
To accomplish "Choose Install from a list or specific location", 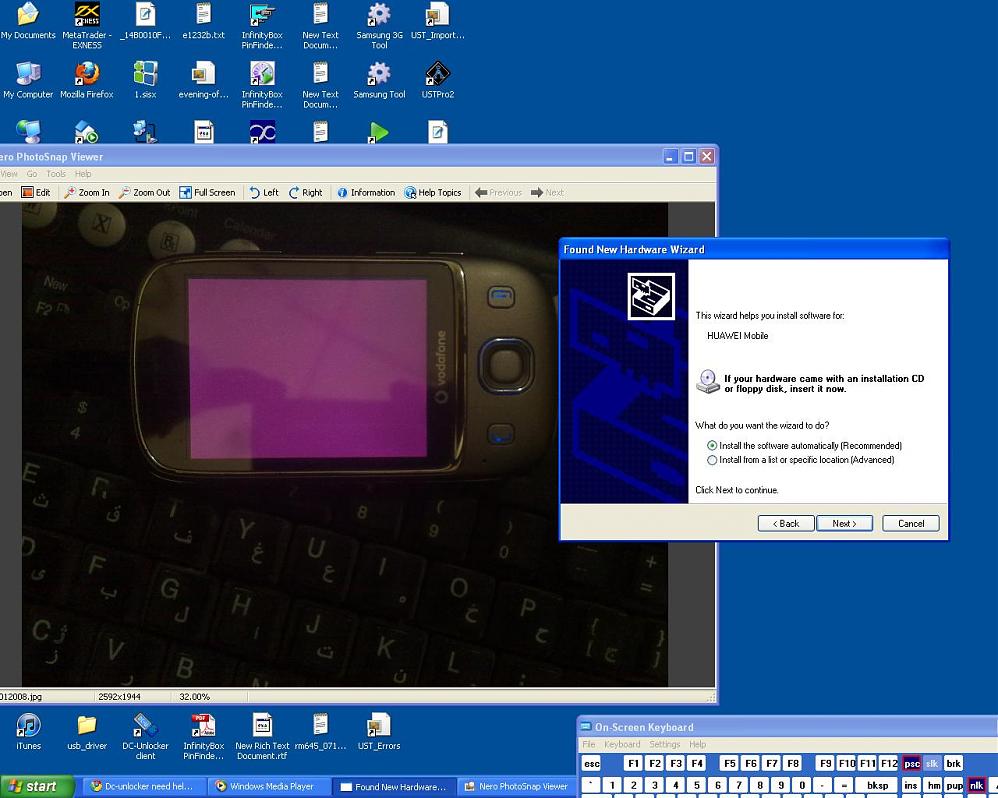I will pos(712,460).
